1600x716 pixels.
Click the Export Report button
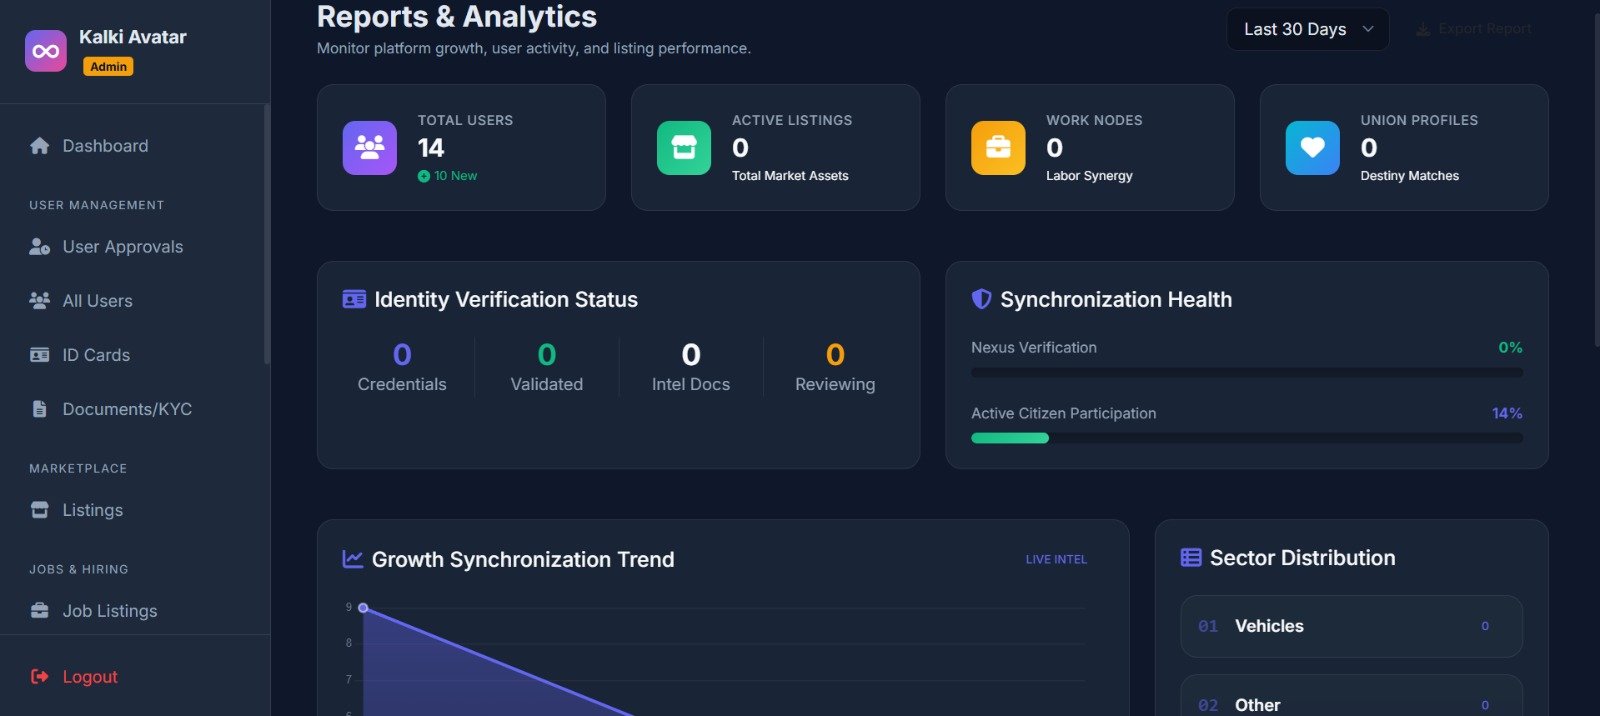pos(1474,29)
